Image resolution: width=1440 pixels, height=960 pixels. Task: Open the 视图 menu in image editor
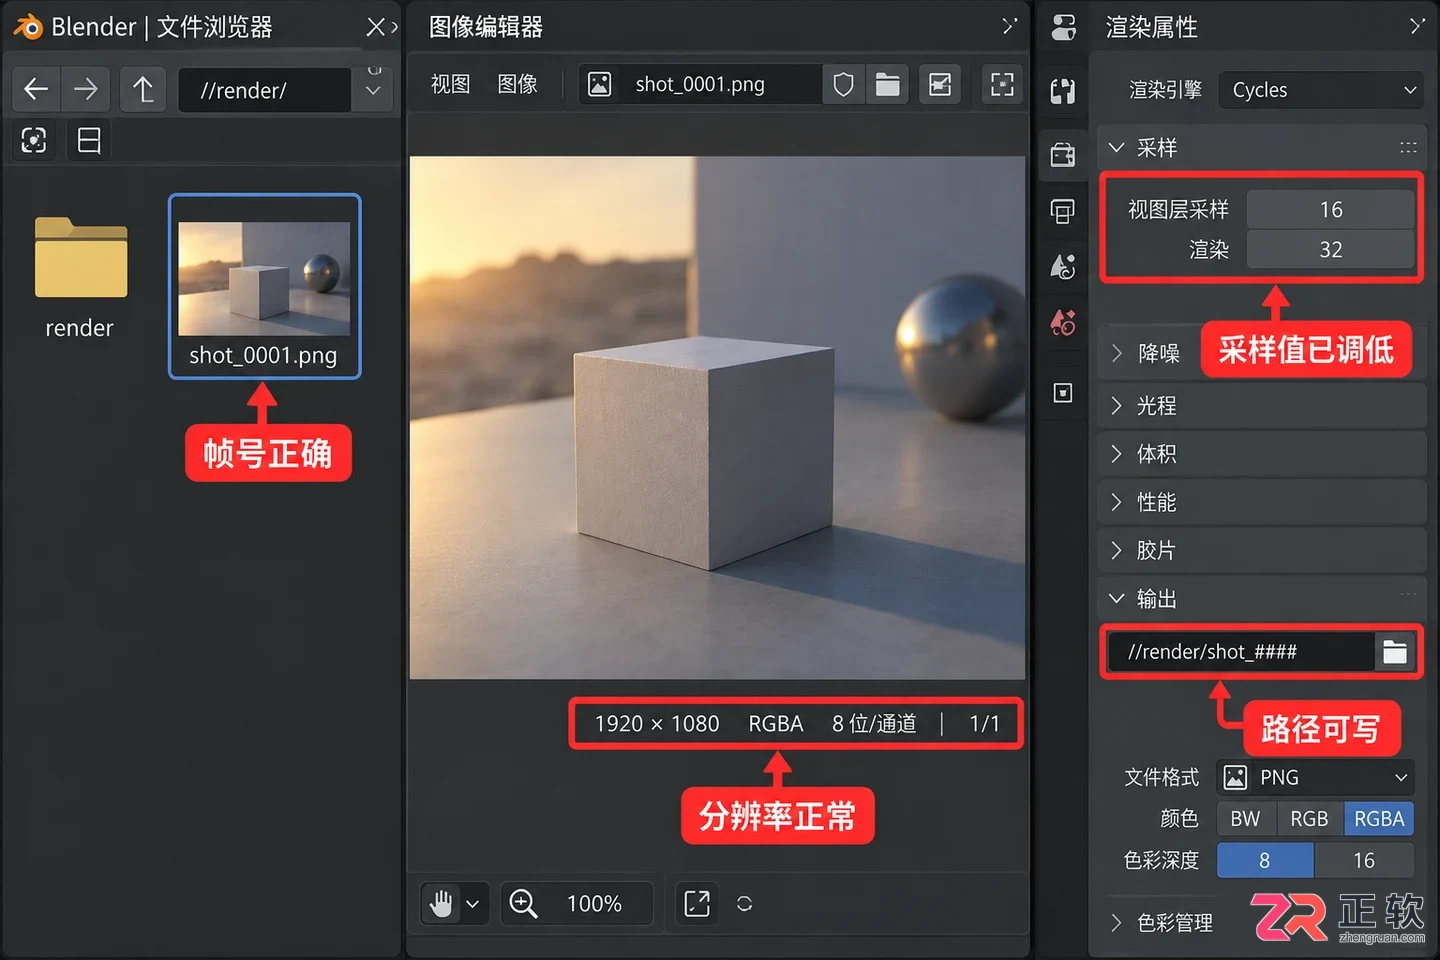pos(450,85)
